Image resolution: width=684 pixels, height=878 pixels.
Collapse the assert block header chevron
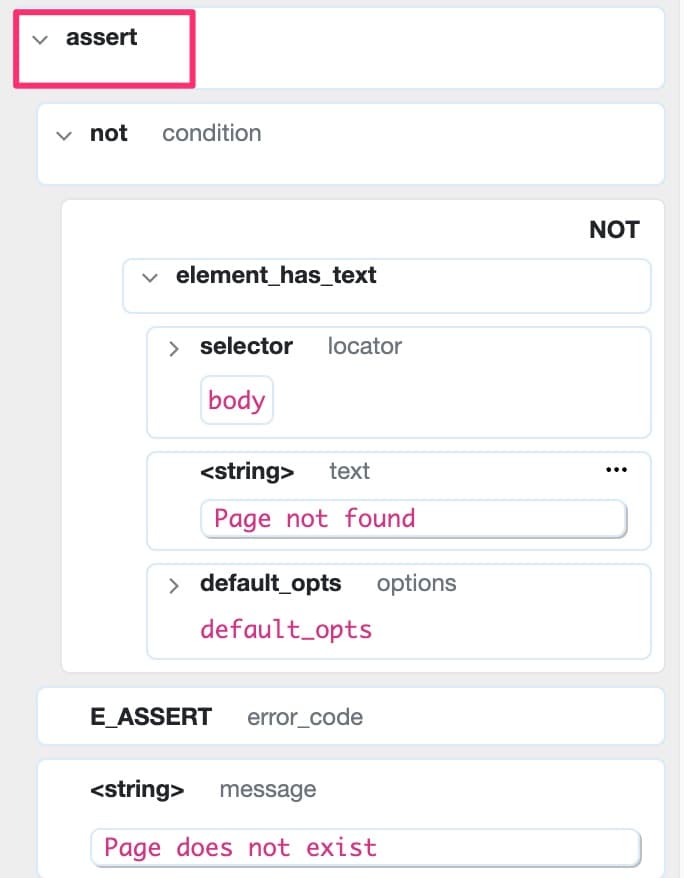(38, 40)
